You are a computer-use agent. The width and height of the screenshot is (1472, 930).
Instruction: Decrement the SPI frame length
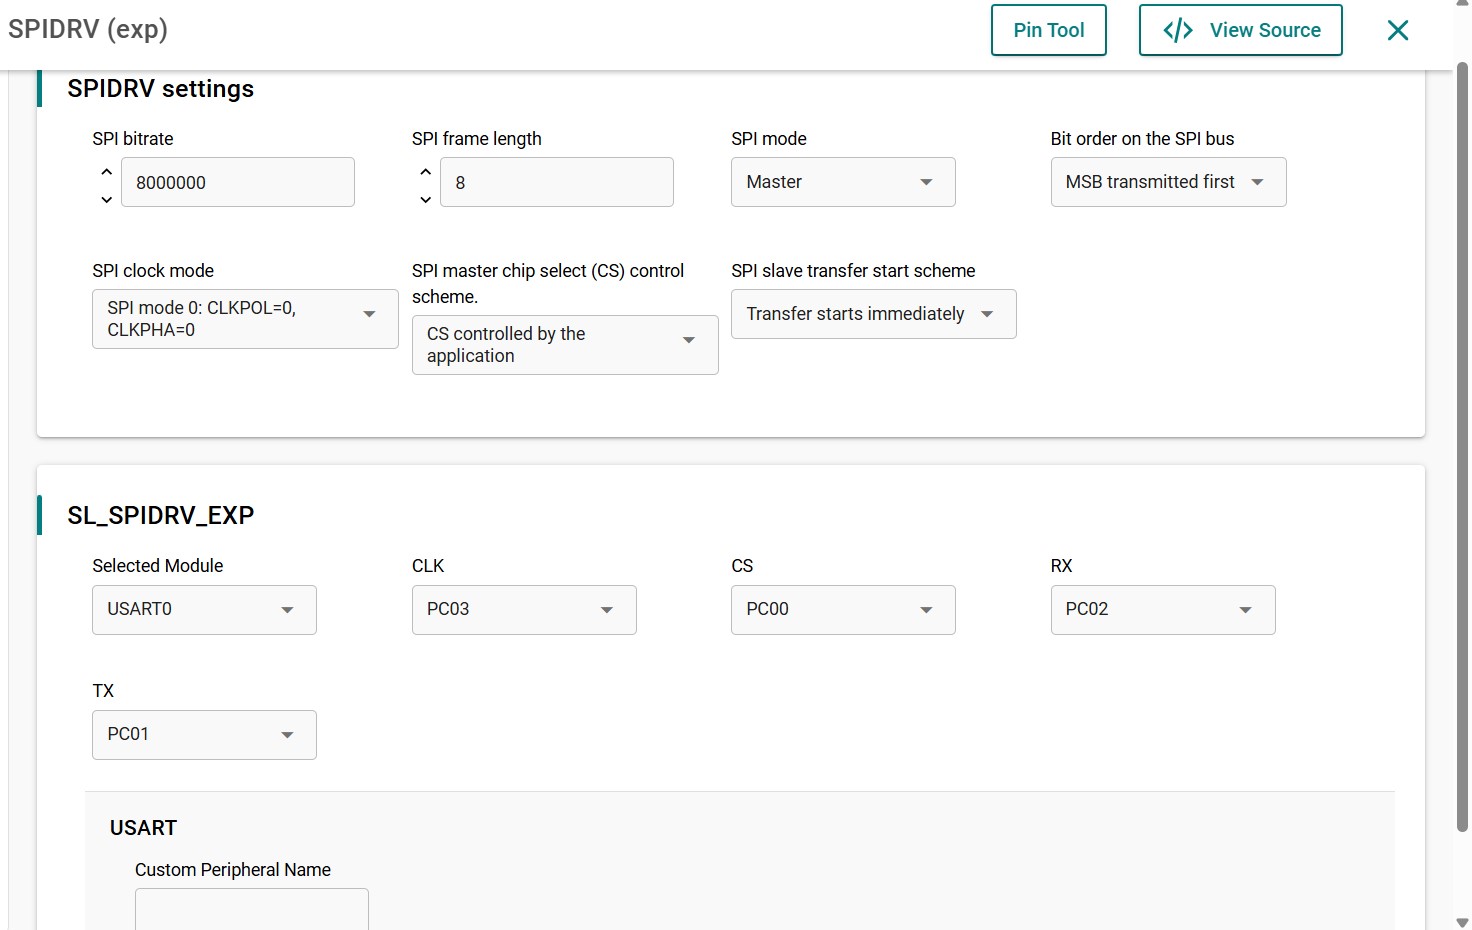point(426,199)
